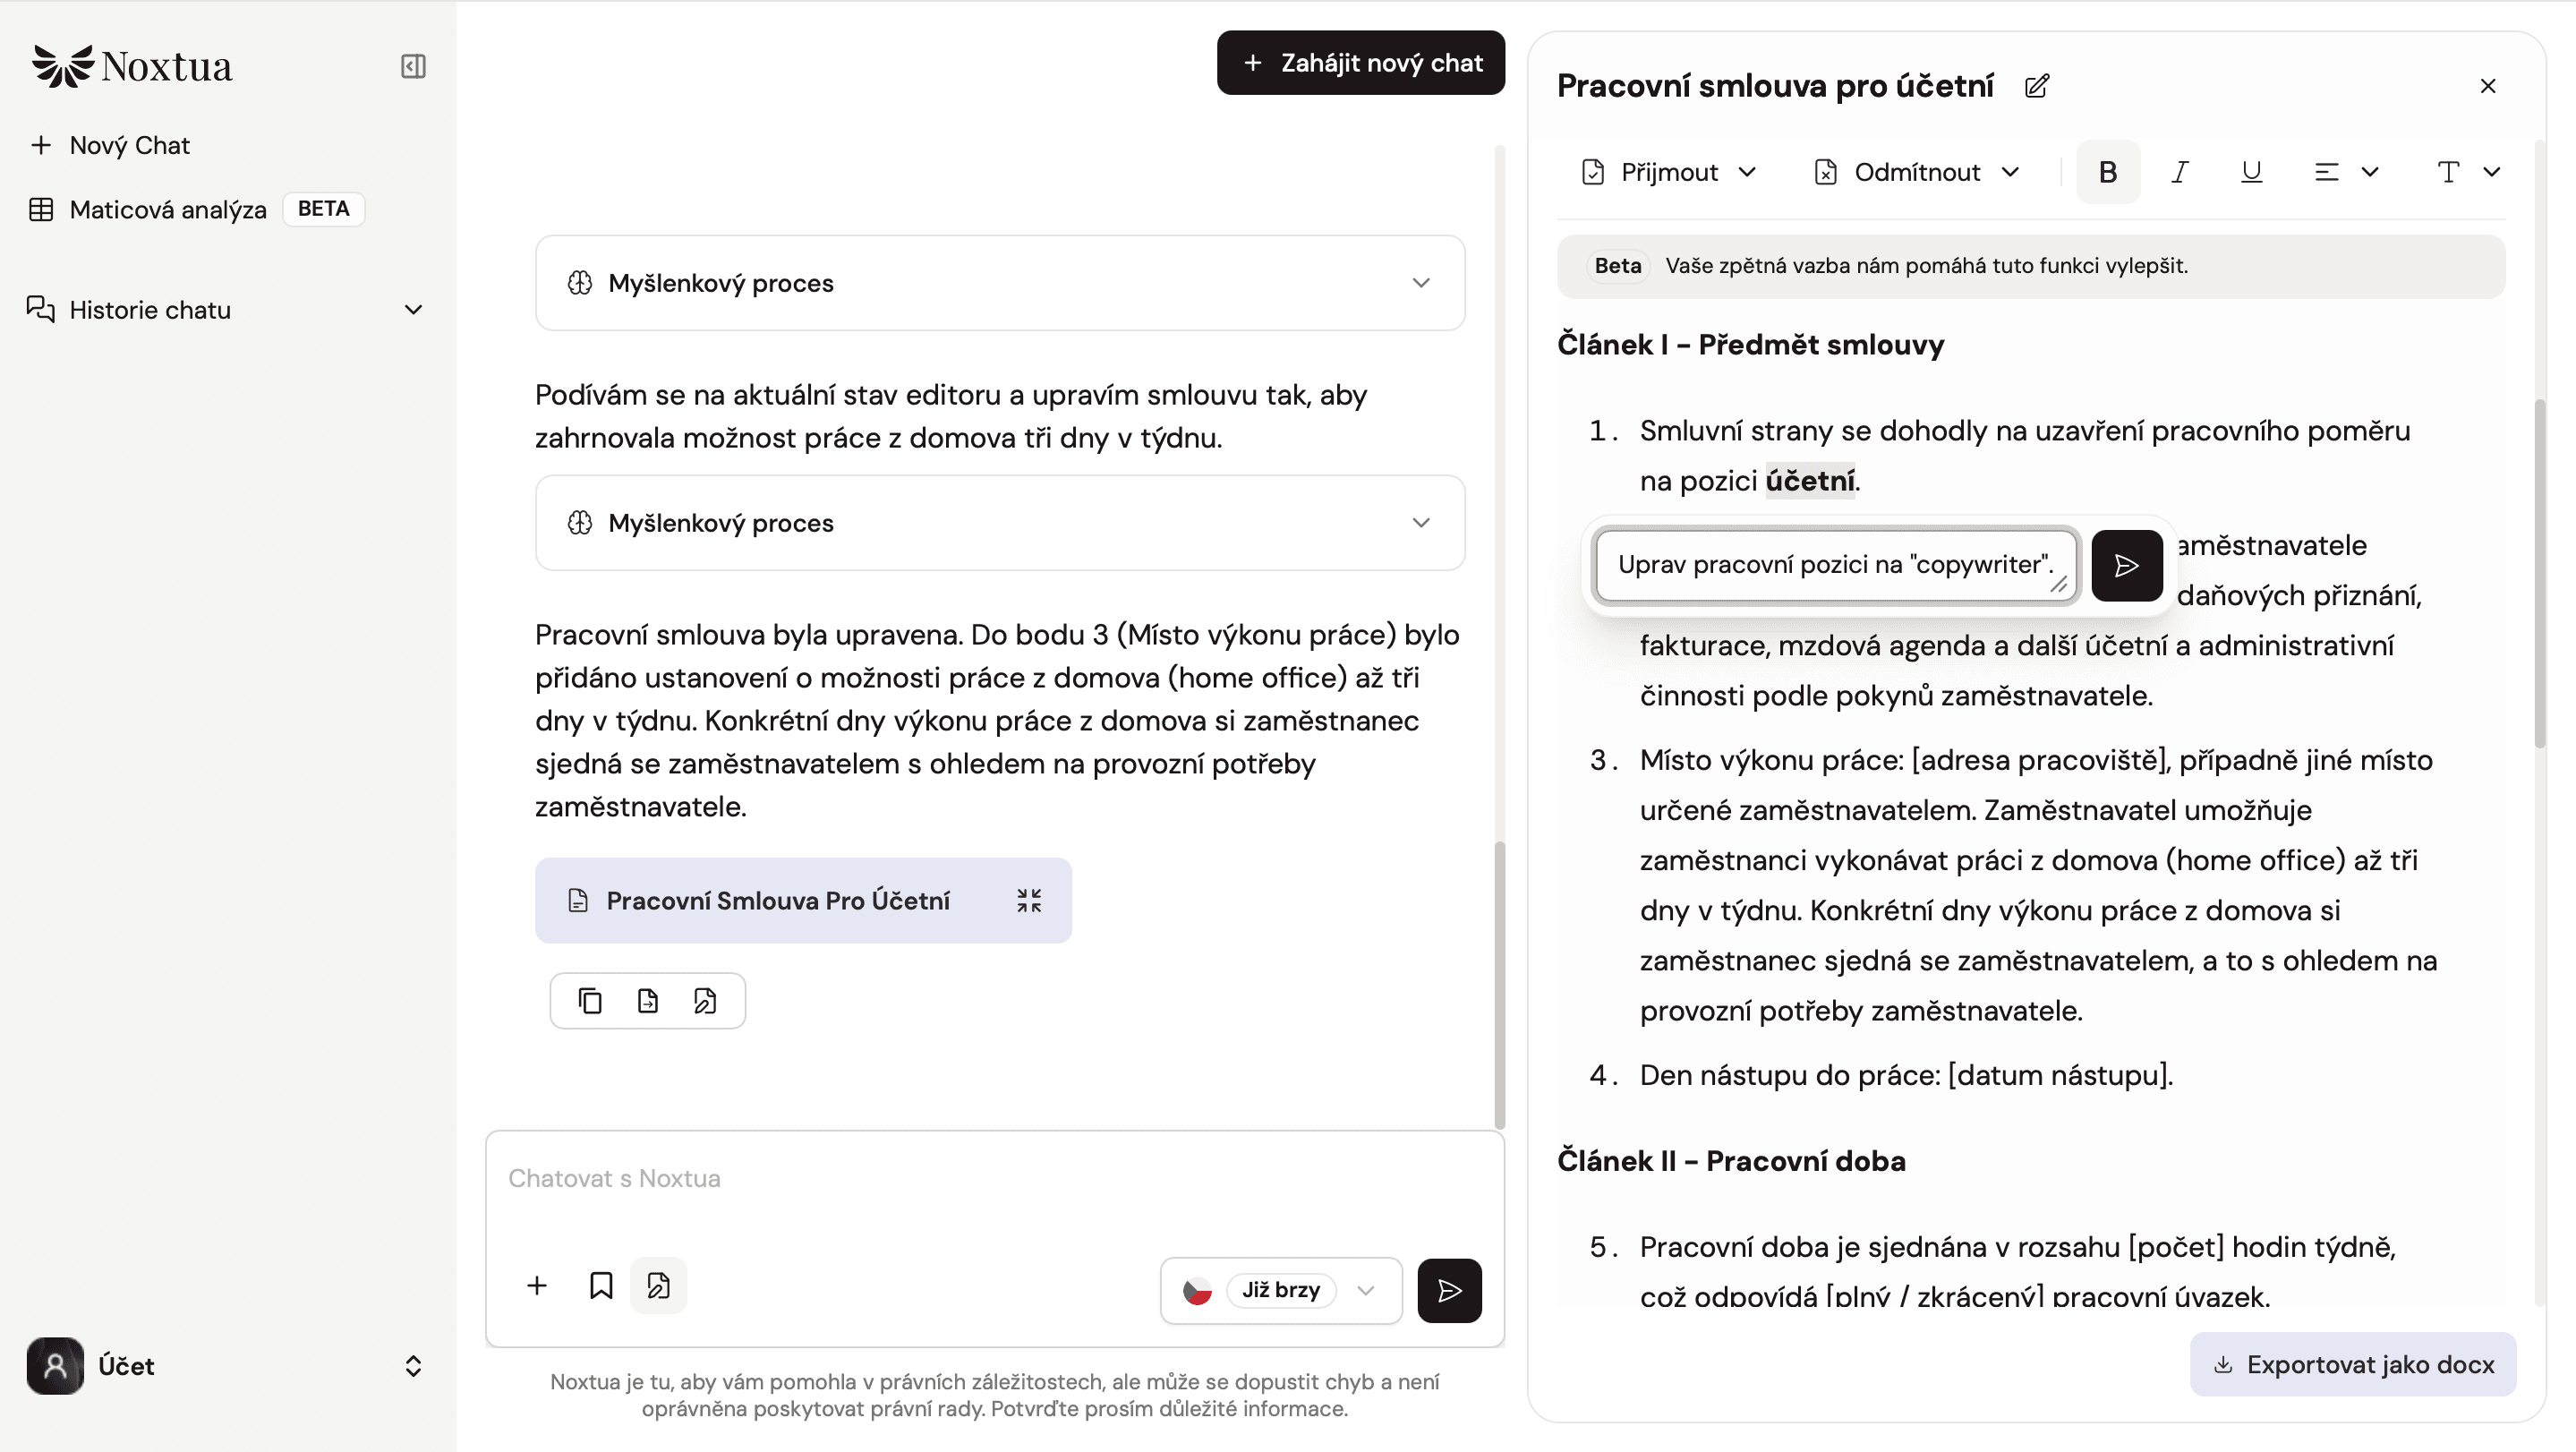Image resolution: width=2576 pixels, height=1452 pixels.
Task: Click the Chatovat s Noxtua input field
Action: pyautogui.click(x=994, y=1178)
